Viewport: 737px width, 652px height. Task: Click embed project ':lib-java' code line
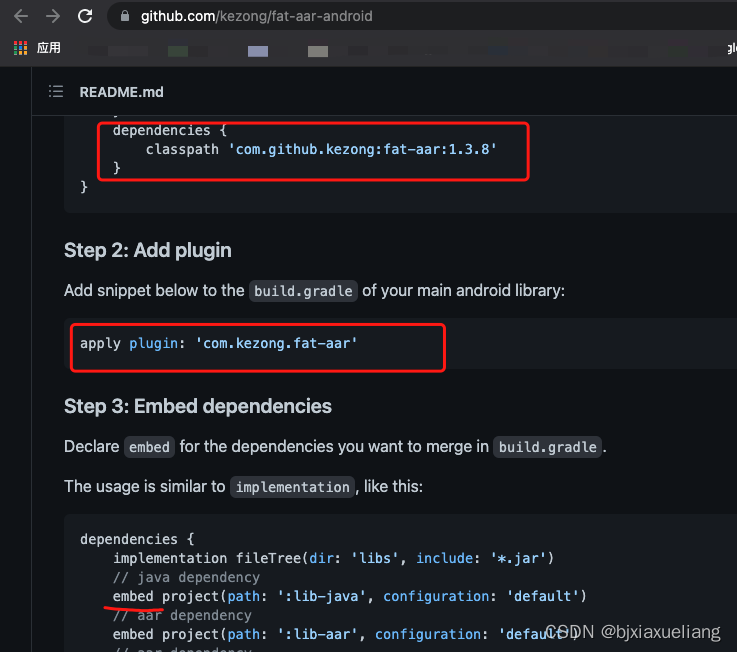click(350, 597)
